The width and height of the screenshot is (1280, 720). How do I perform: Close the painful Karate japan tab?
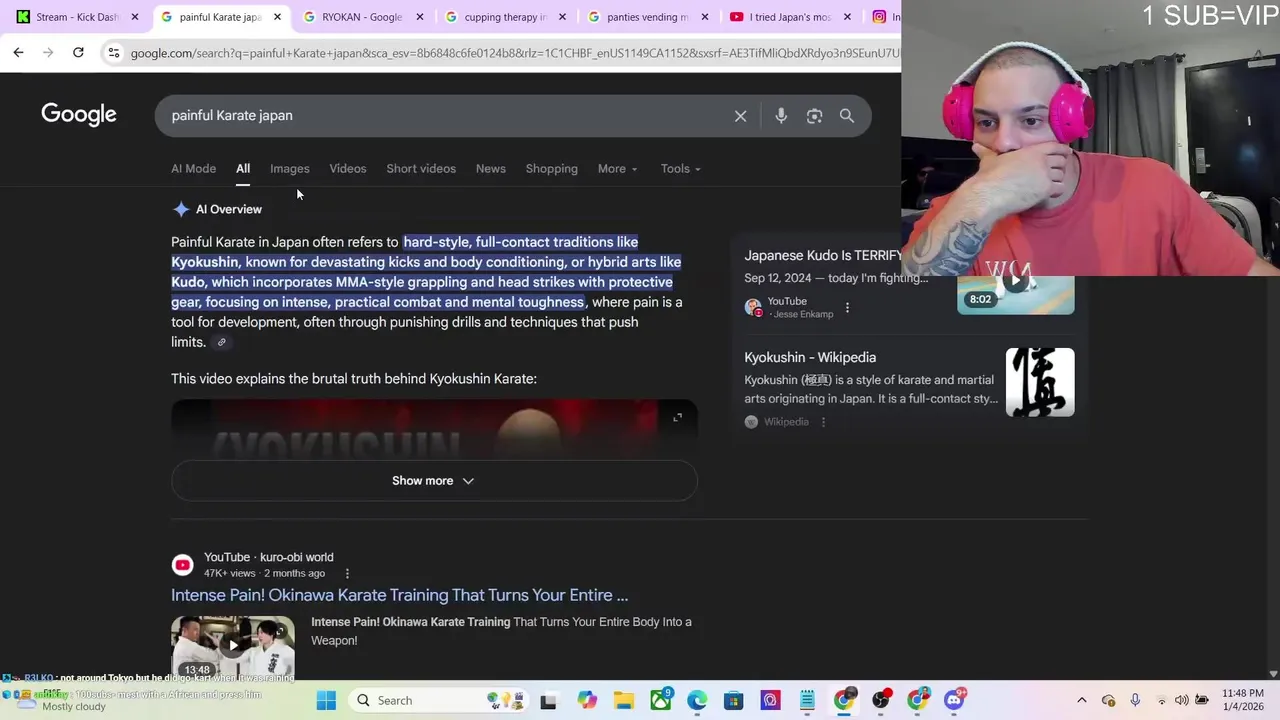(x=277, y=17)
